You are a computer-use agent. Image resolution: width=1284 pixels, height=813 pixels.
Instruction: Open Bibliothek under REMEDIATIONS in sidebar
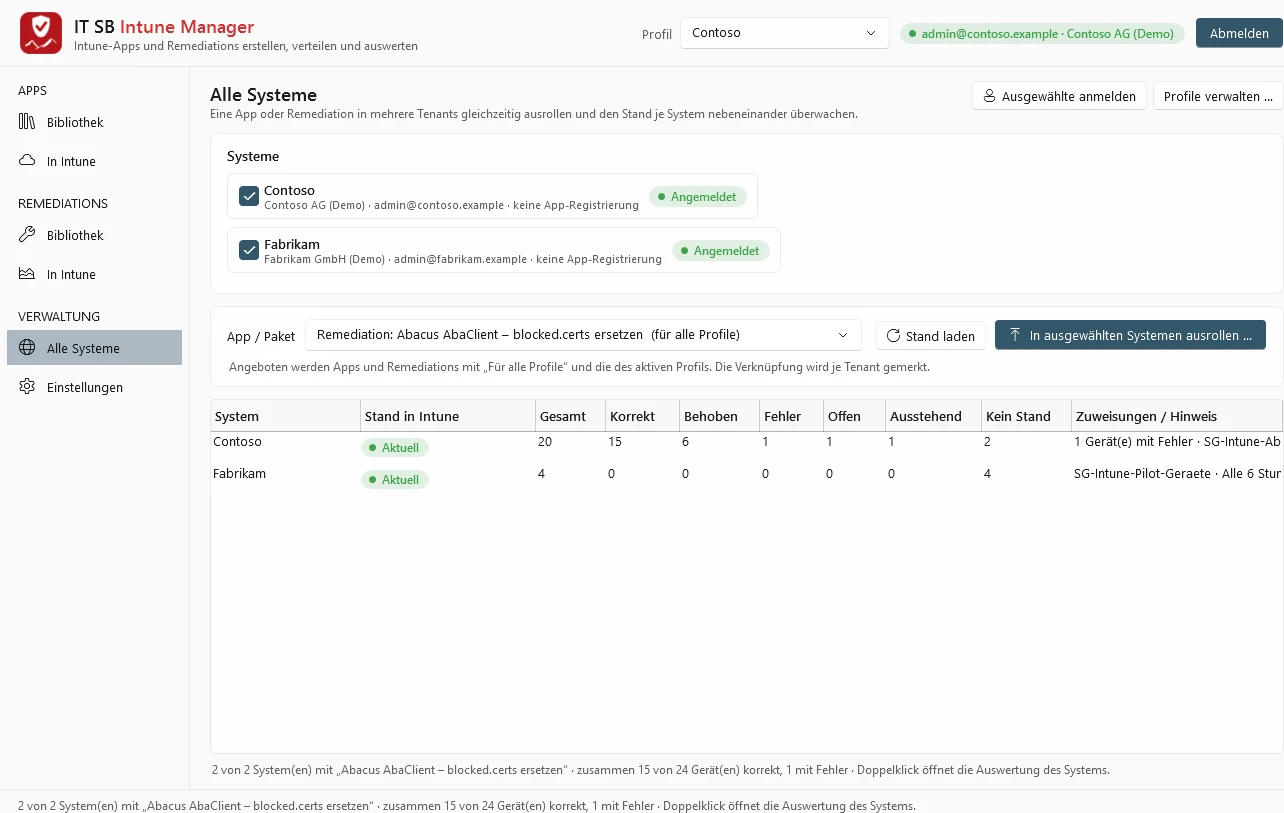[94, 235]
